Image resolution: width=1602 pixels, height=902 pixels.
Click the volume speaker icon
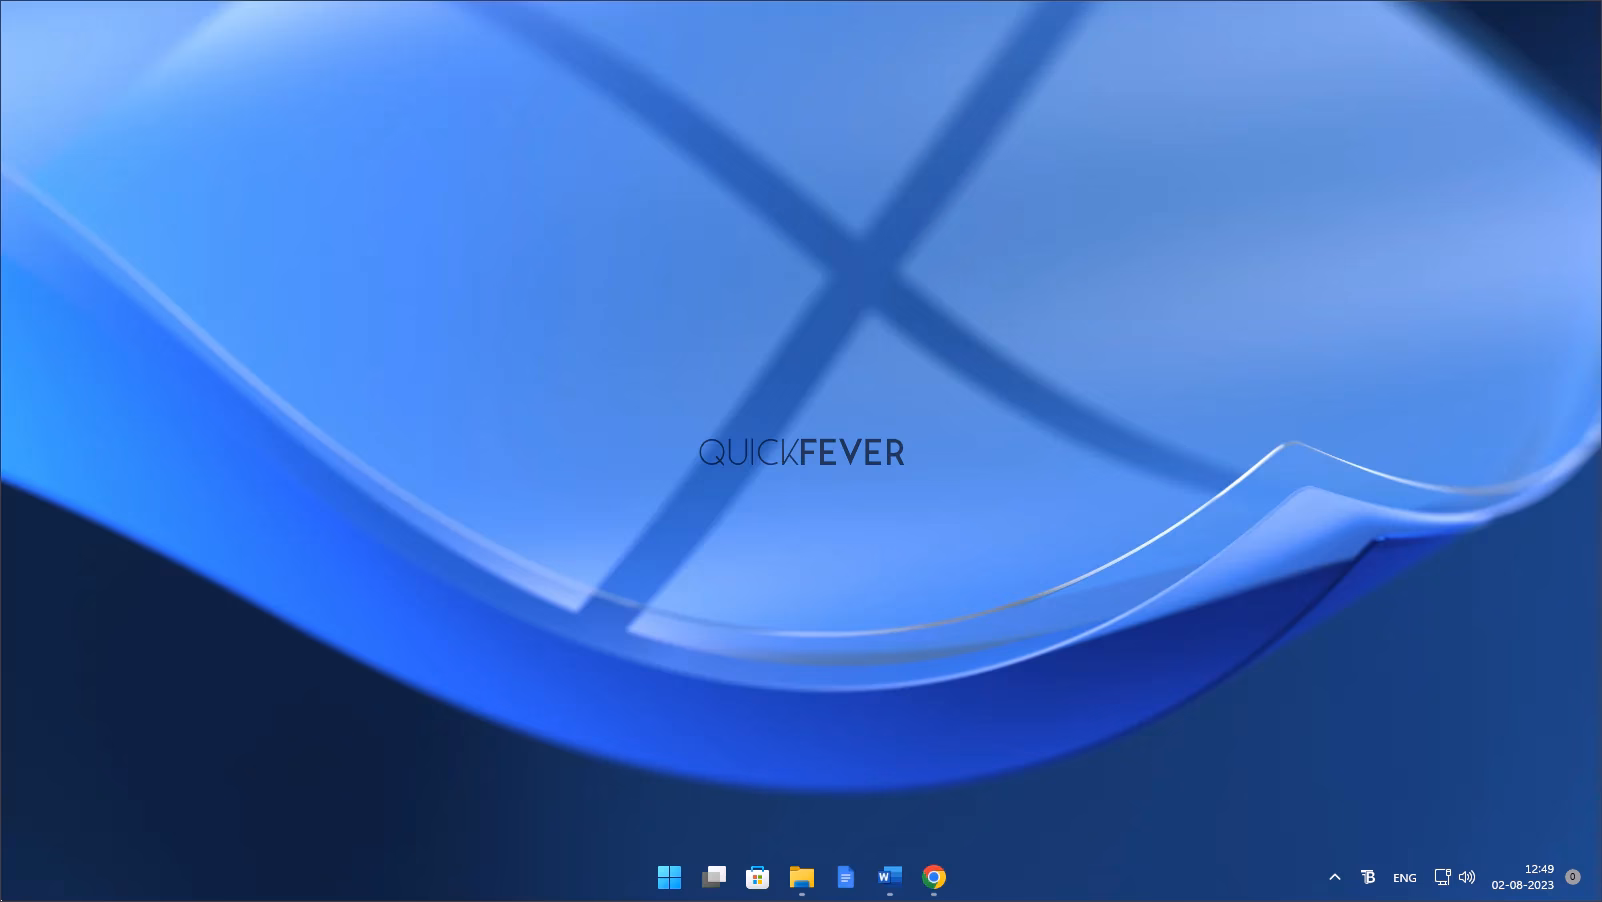[x=1467, y=877]
